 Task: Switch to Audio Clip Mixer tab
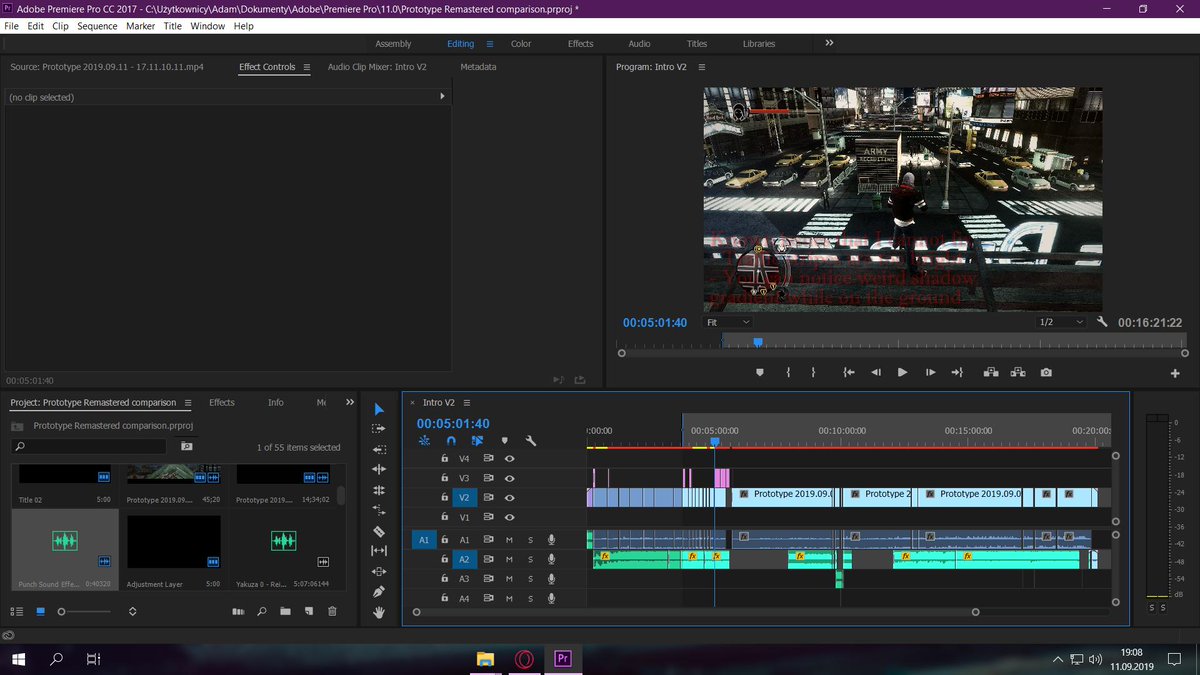pyautogui.click(x=377, y=67)
